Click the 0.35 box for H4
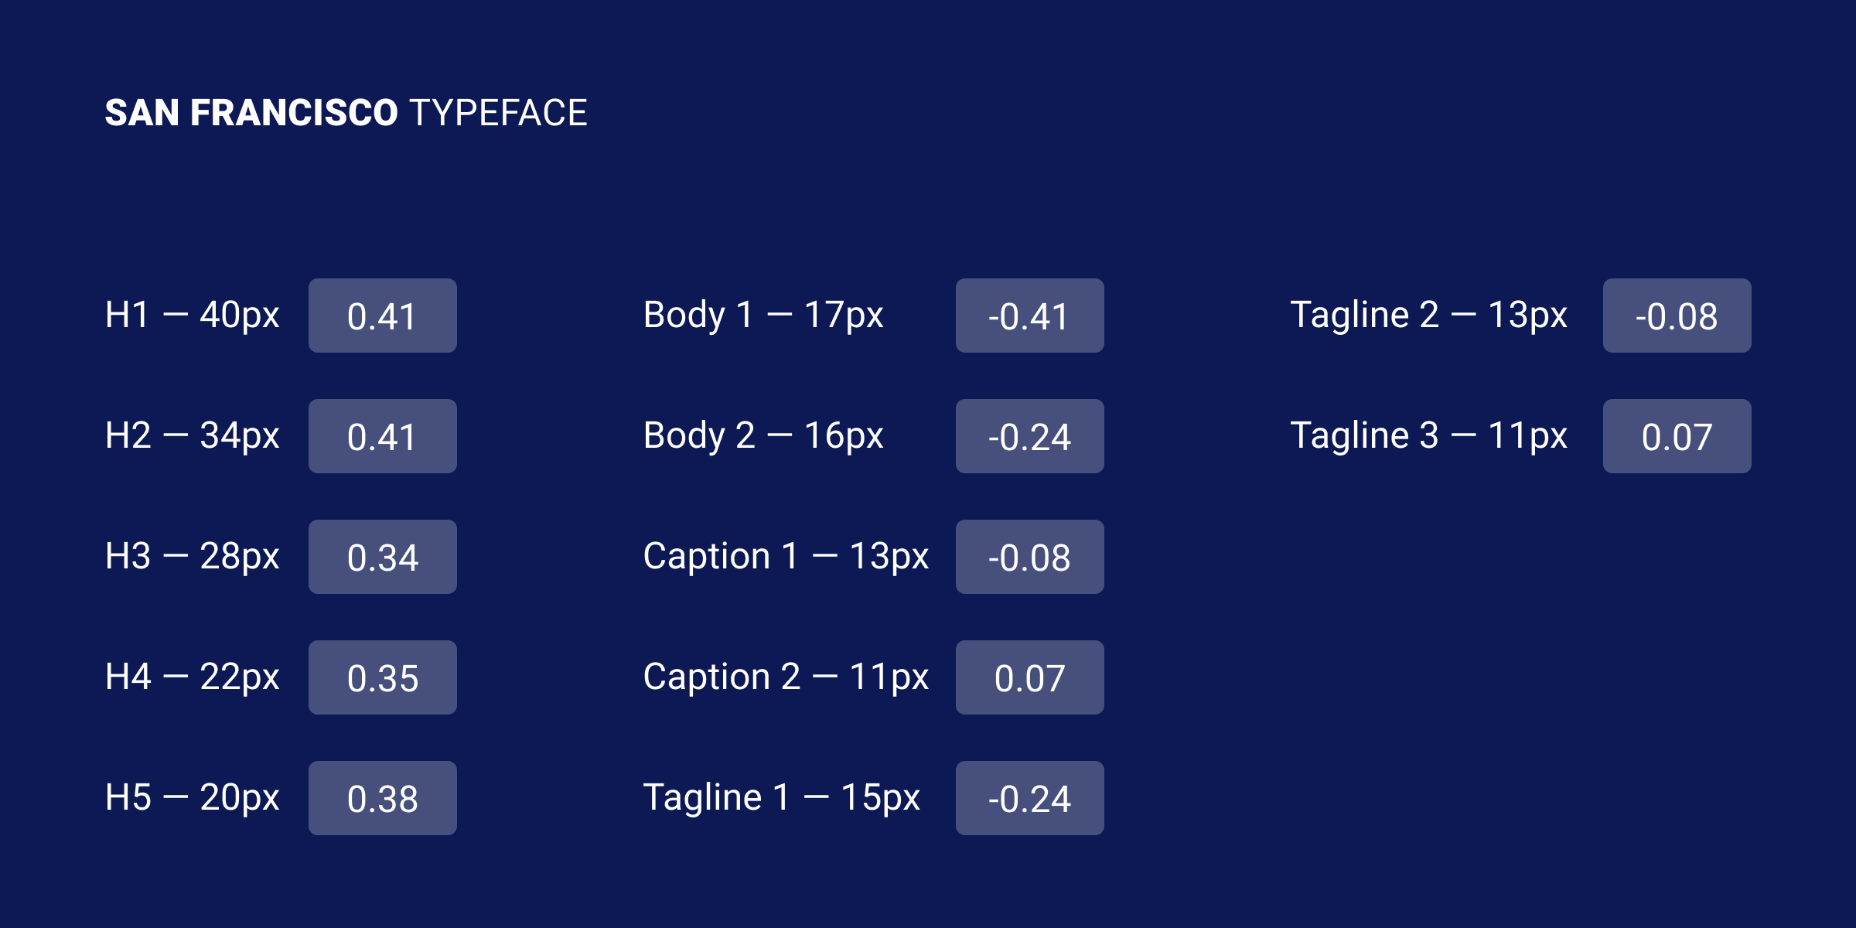 pos(382,678)
